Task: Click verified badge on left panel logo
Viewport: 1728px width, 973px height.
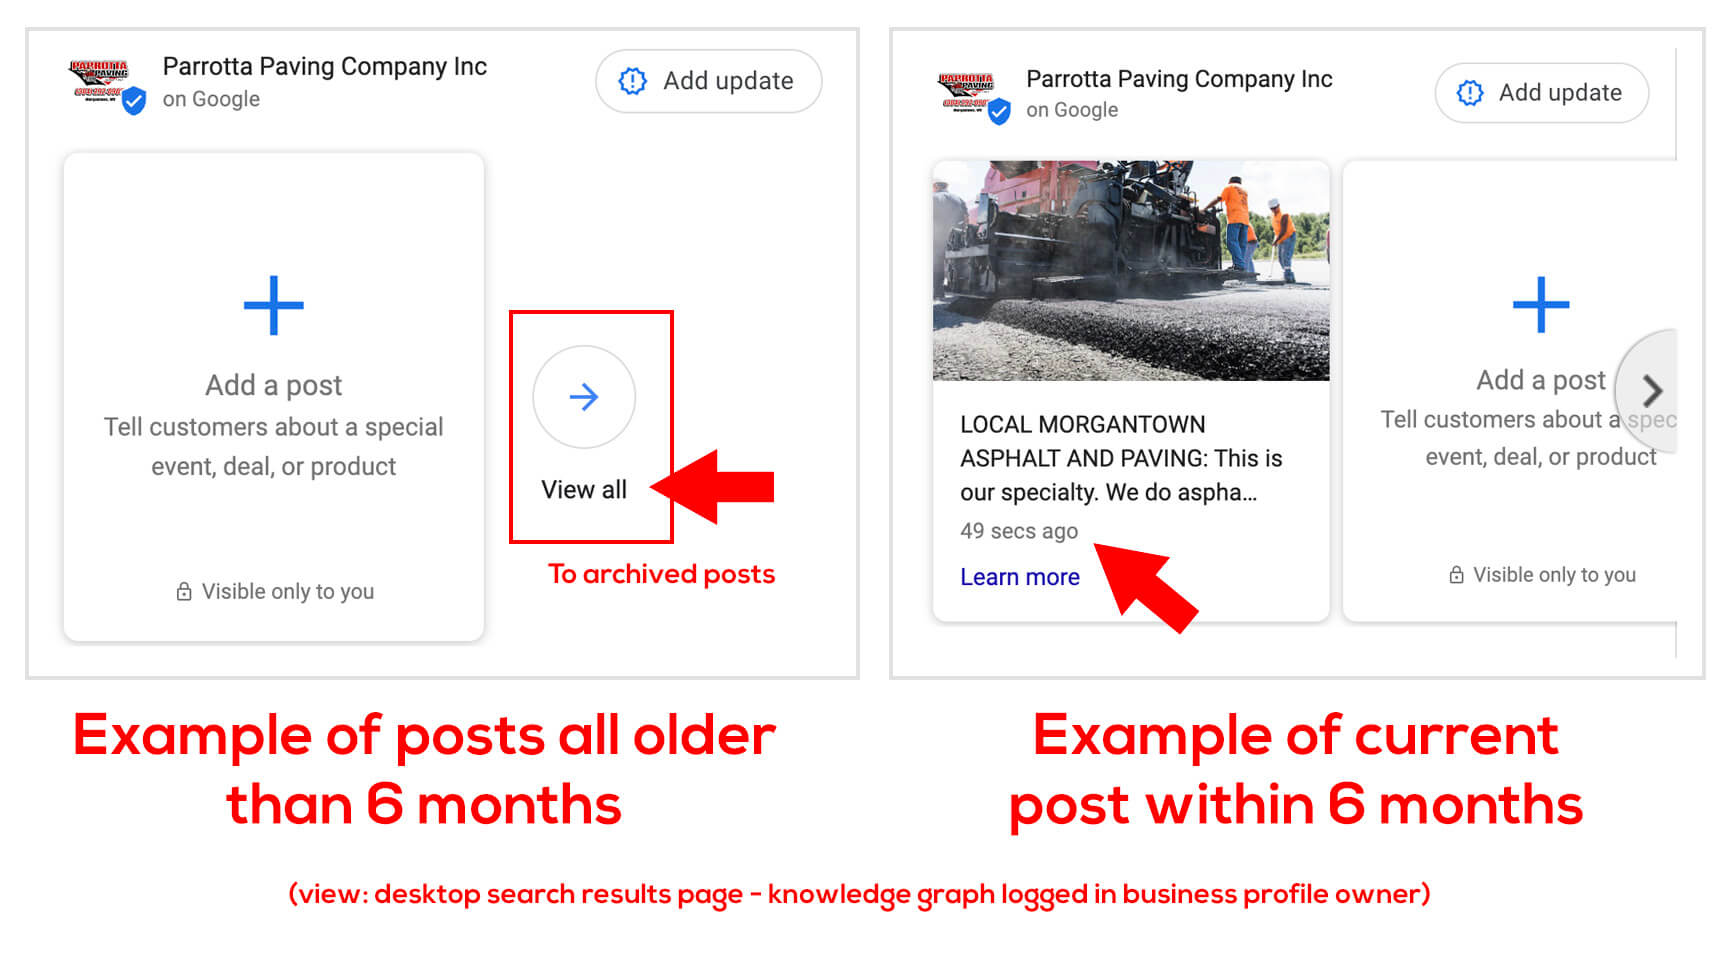Action: (134, 101)
